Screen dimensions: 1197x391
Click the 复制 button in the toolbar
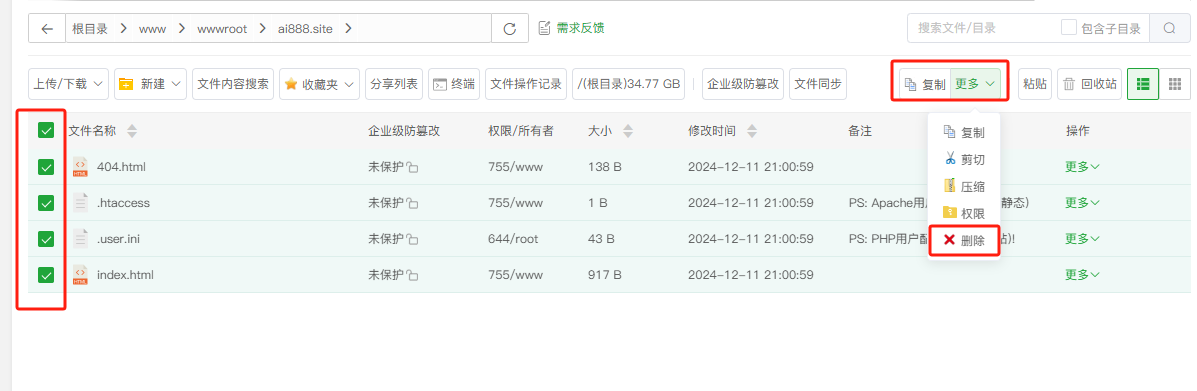(925, 85)
